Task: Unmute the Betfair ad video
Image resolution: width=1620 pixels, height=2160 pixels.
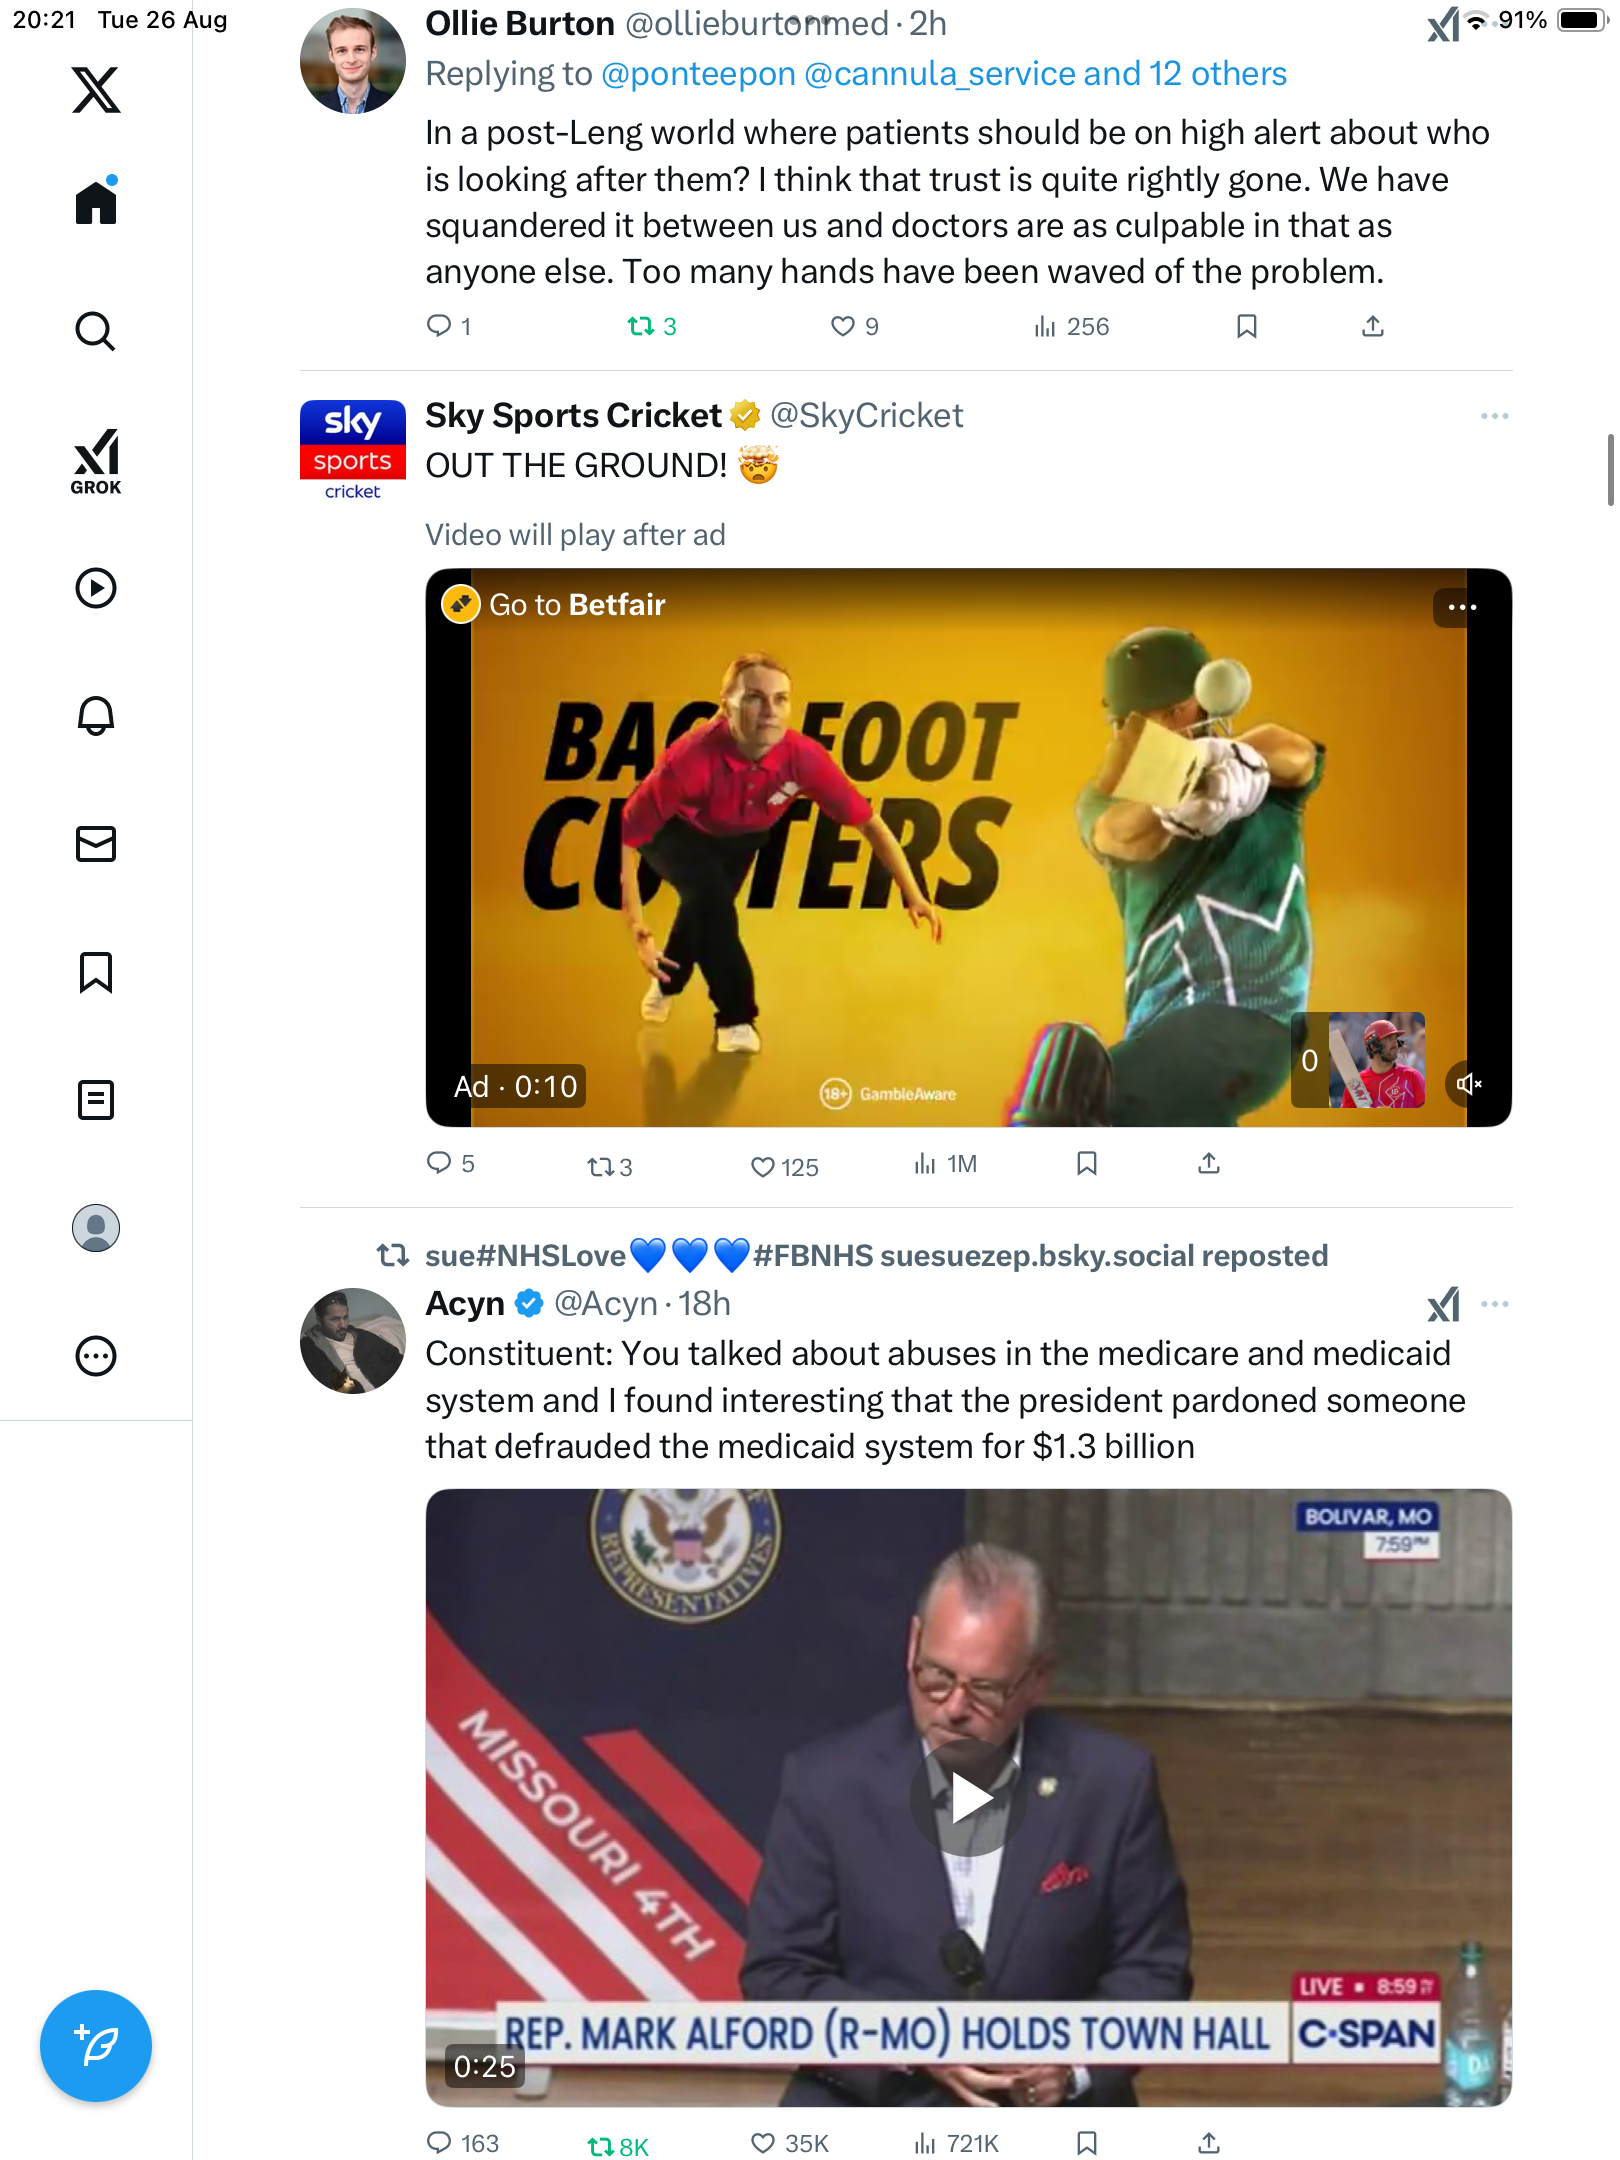Action: (1468, 1084)
